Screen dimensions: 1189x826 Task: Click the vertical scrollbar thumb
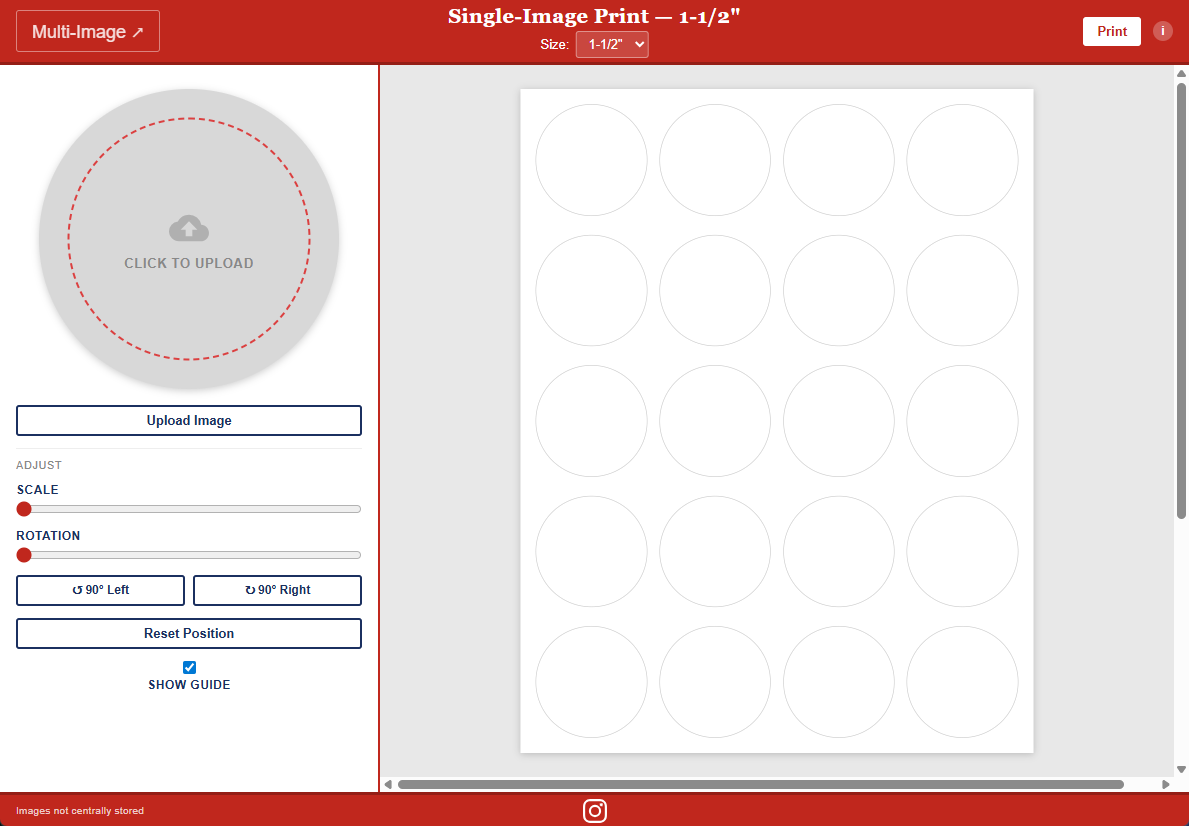(x=1181, y=300)
